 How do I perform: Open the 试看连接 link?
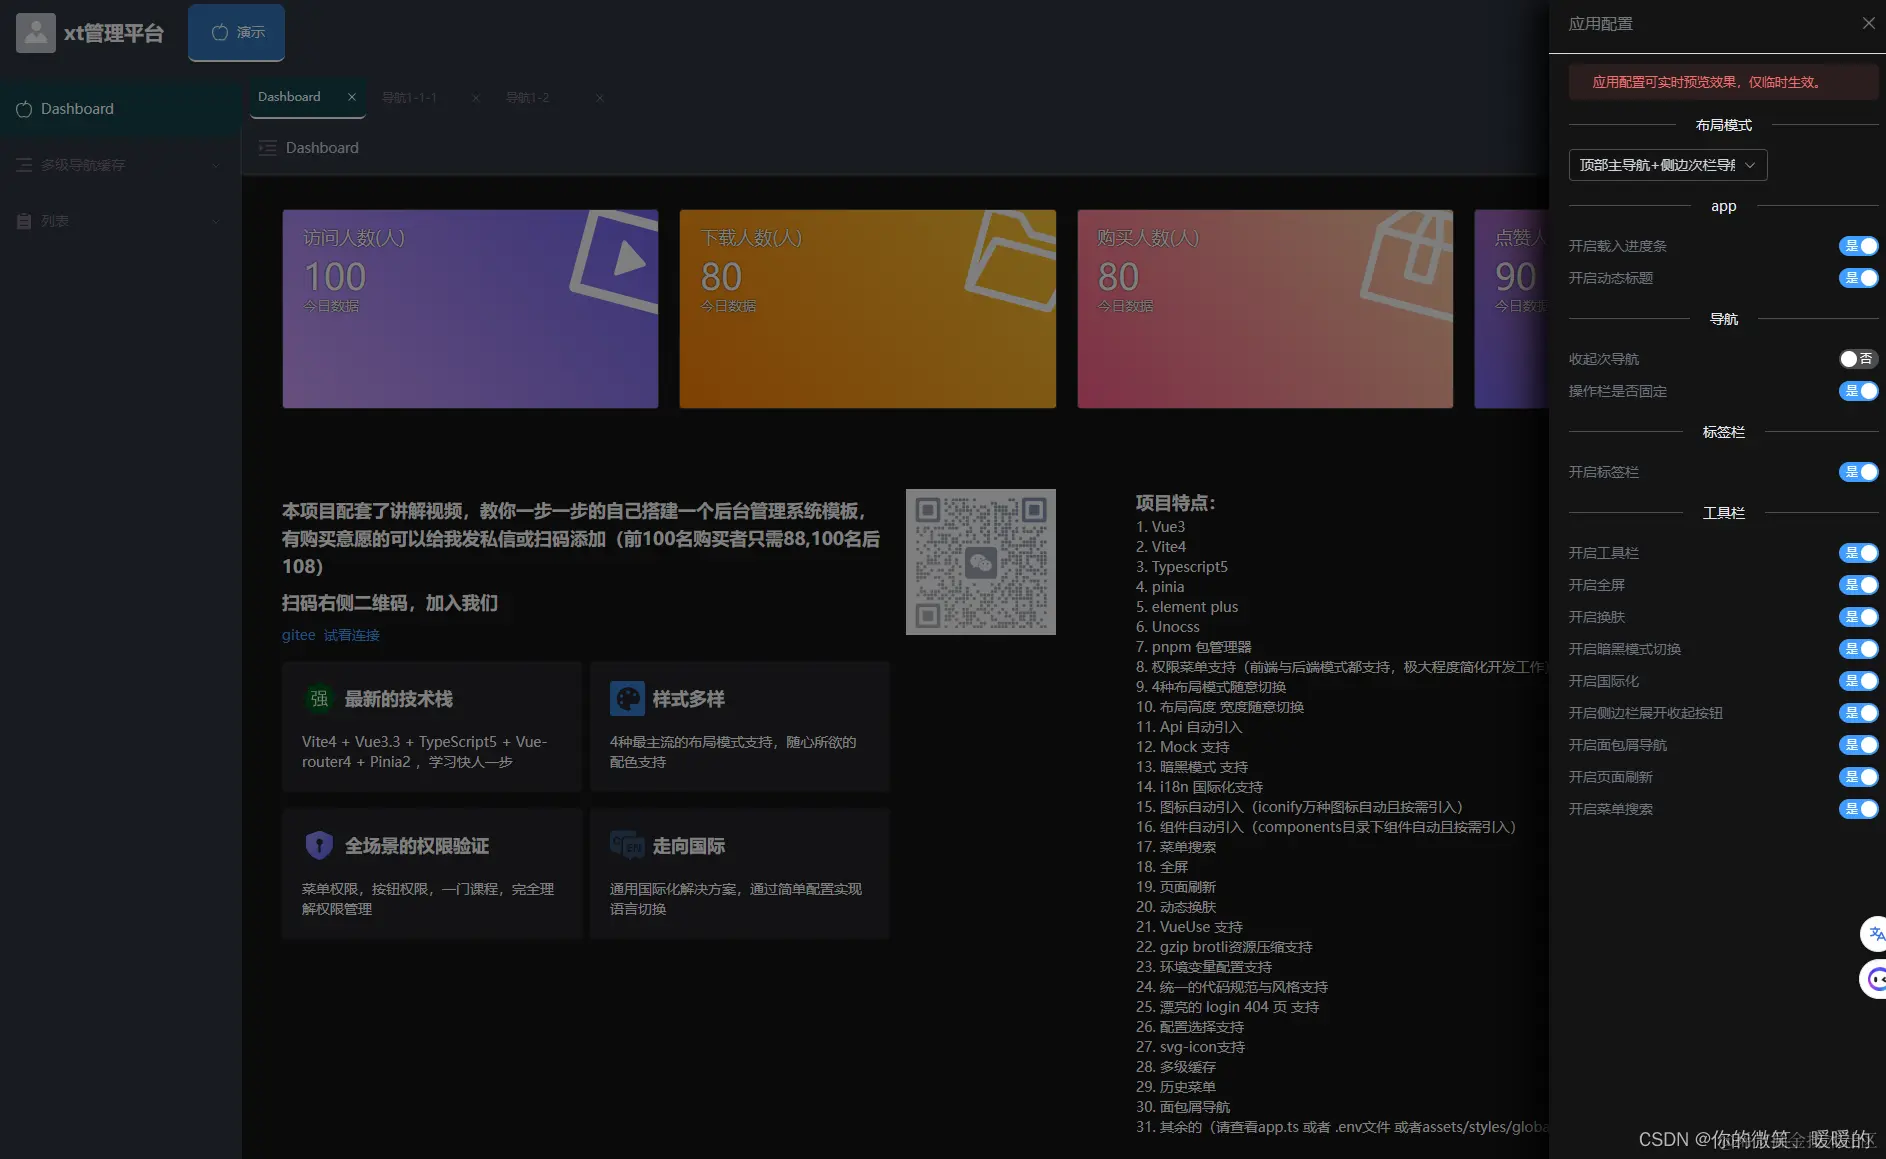[x=352, y=635]
